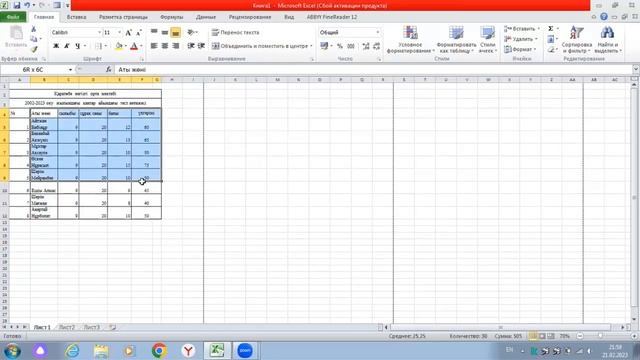Increase decimal places
The width and height of the screenshot is (640, 360).
[366, 46]
